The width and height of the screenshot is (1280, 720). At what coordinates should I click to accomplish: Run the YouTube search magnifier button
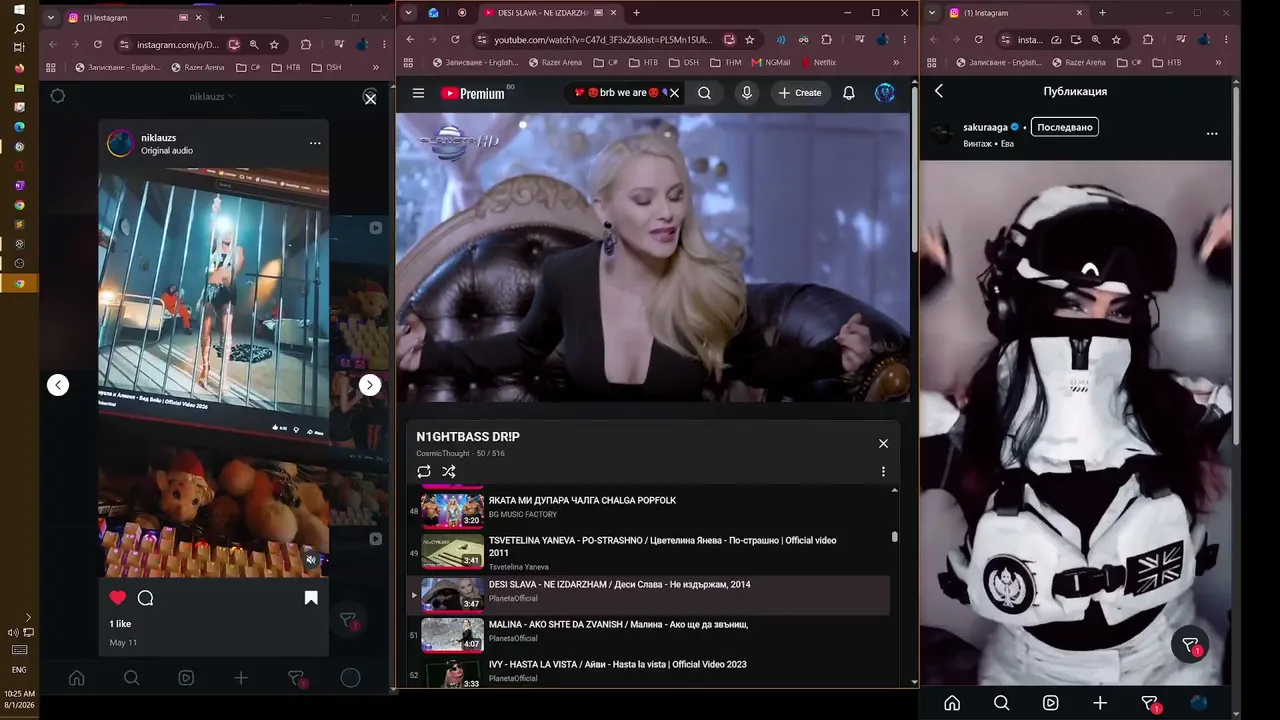click(705, 93)
